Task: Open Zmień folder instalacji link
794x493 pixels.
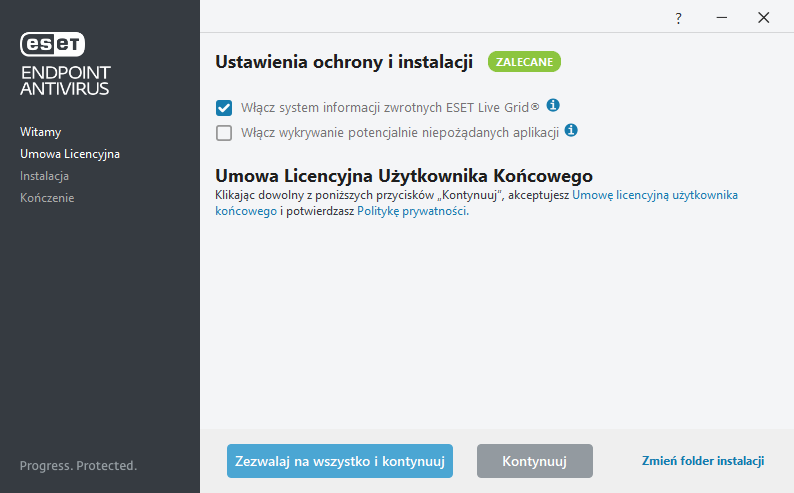Action: (703, 461)
